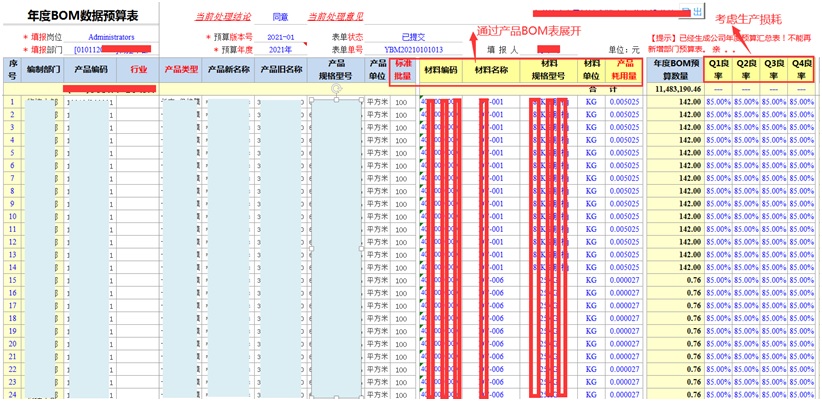Click the 序号 column header

click(13, 69)
